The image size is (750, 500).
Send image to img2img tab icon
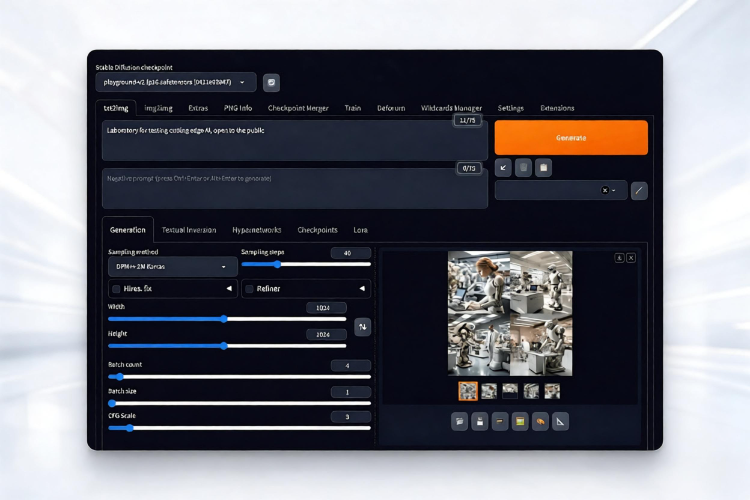(x=520, y=422)
